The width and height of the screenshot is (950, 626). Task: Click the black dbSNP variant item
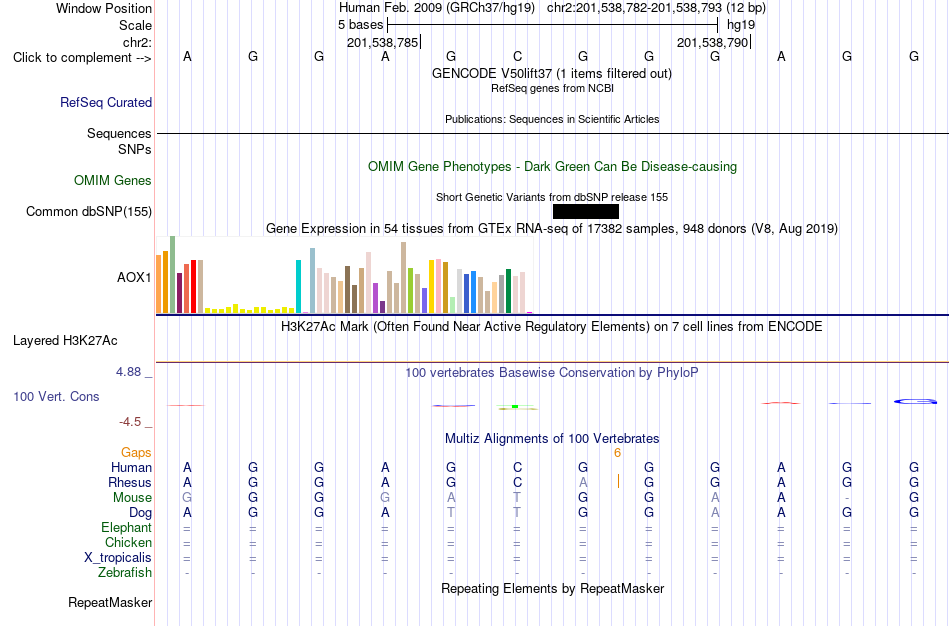tap(586, 211)
